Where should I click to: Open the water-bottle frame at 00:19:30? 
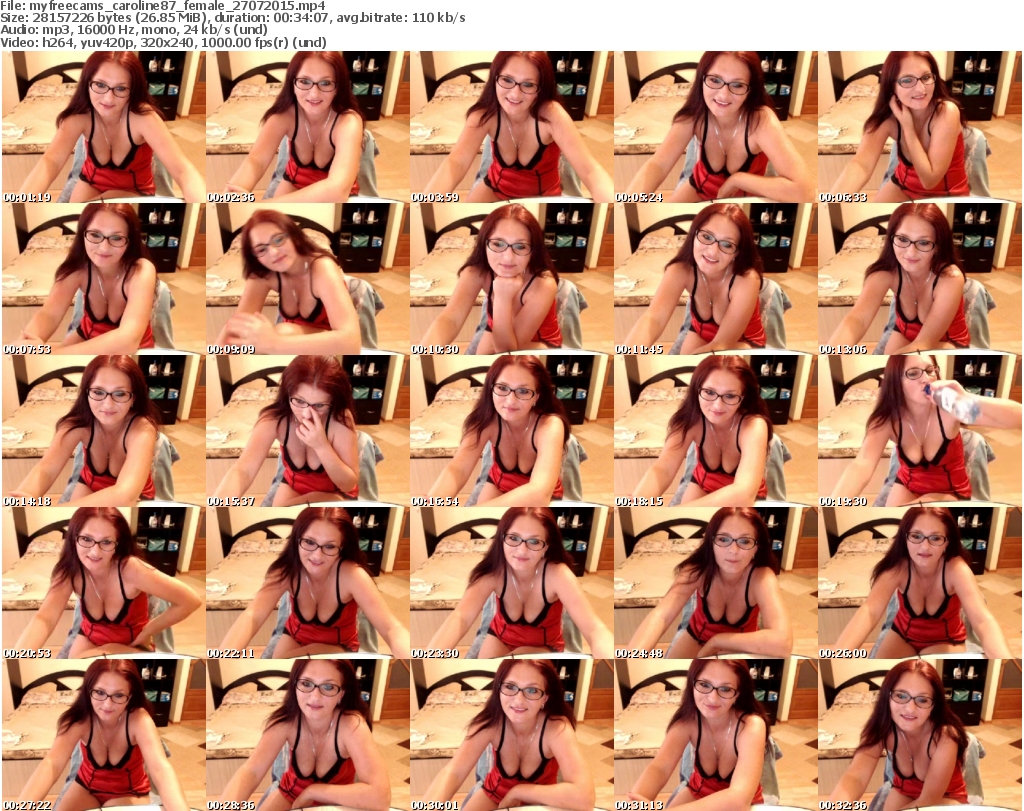point(920,431)
